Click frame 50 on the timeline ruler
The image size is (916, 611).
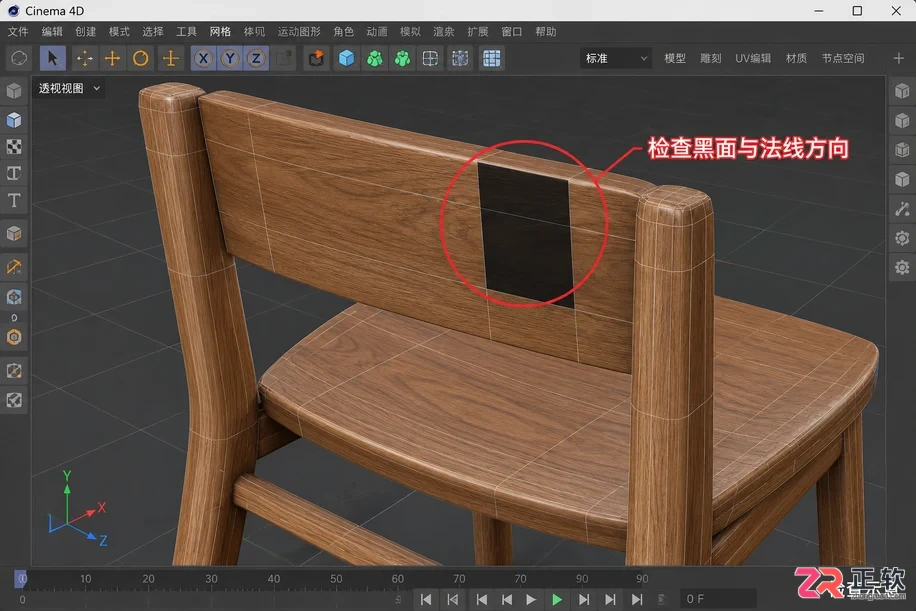[336, 579]
